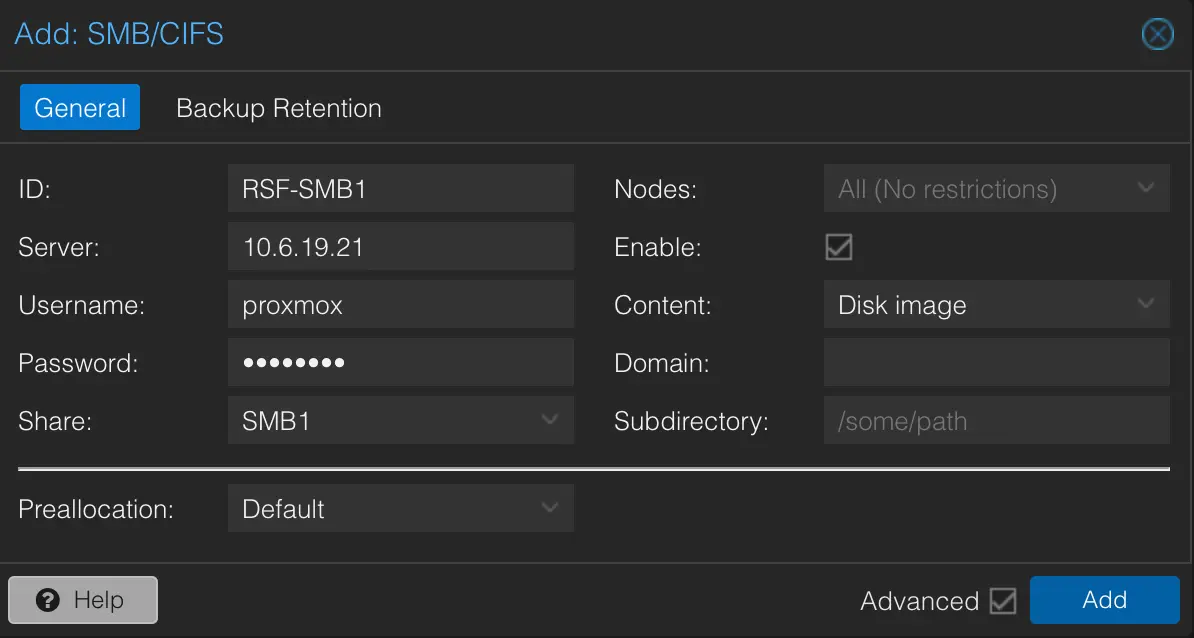
Task: Open the Preallocation dropdown set to Default
Action: click(400, 508)
